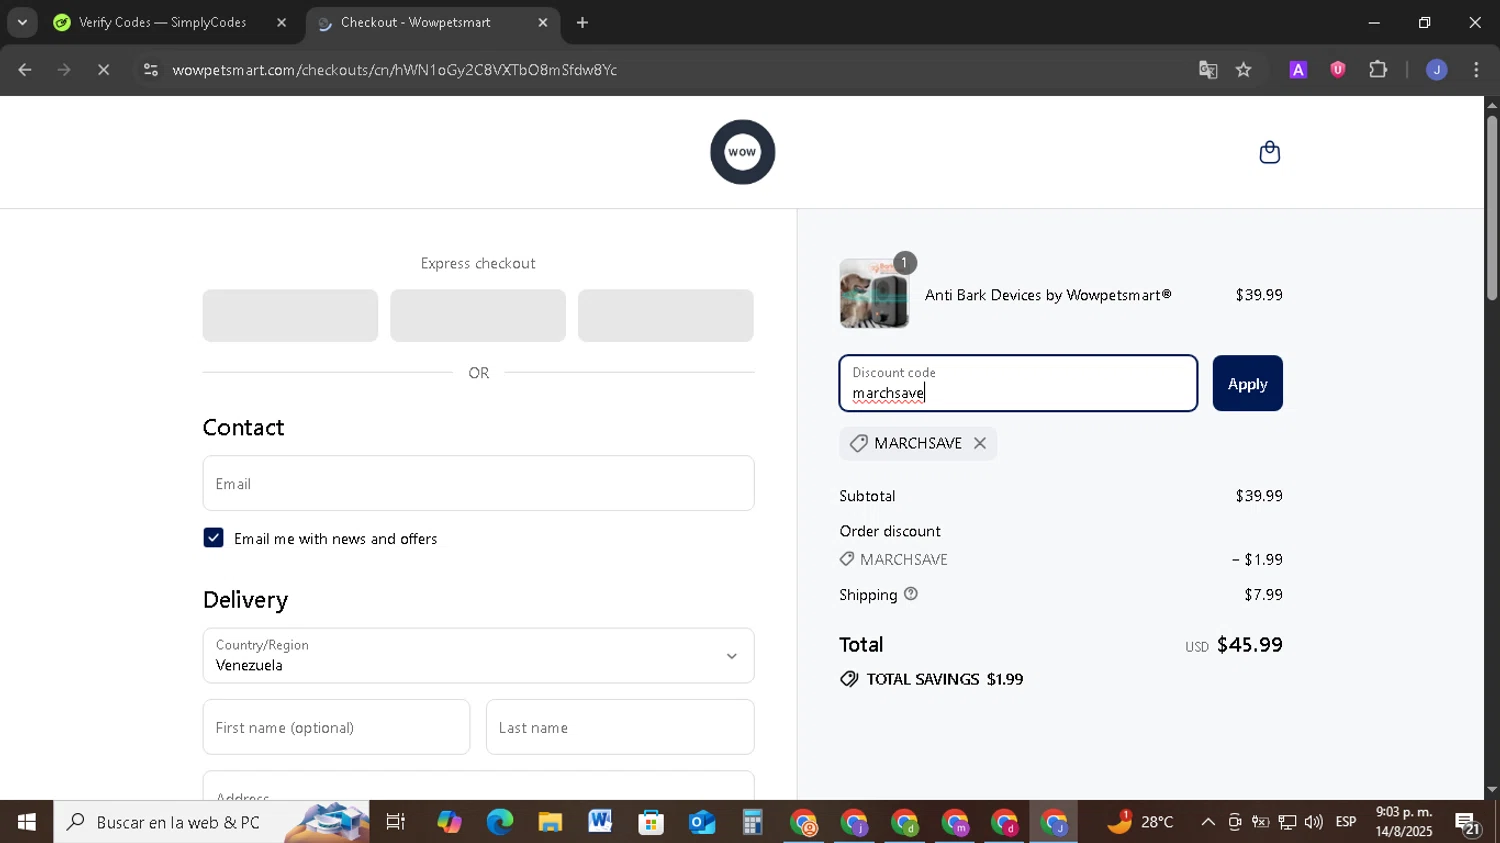This screenshot has height=843, width=1500.
Task: Click the translate page icon
Action: point(1208,70)
